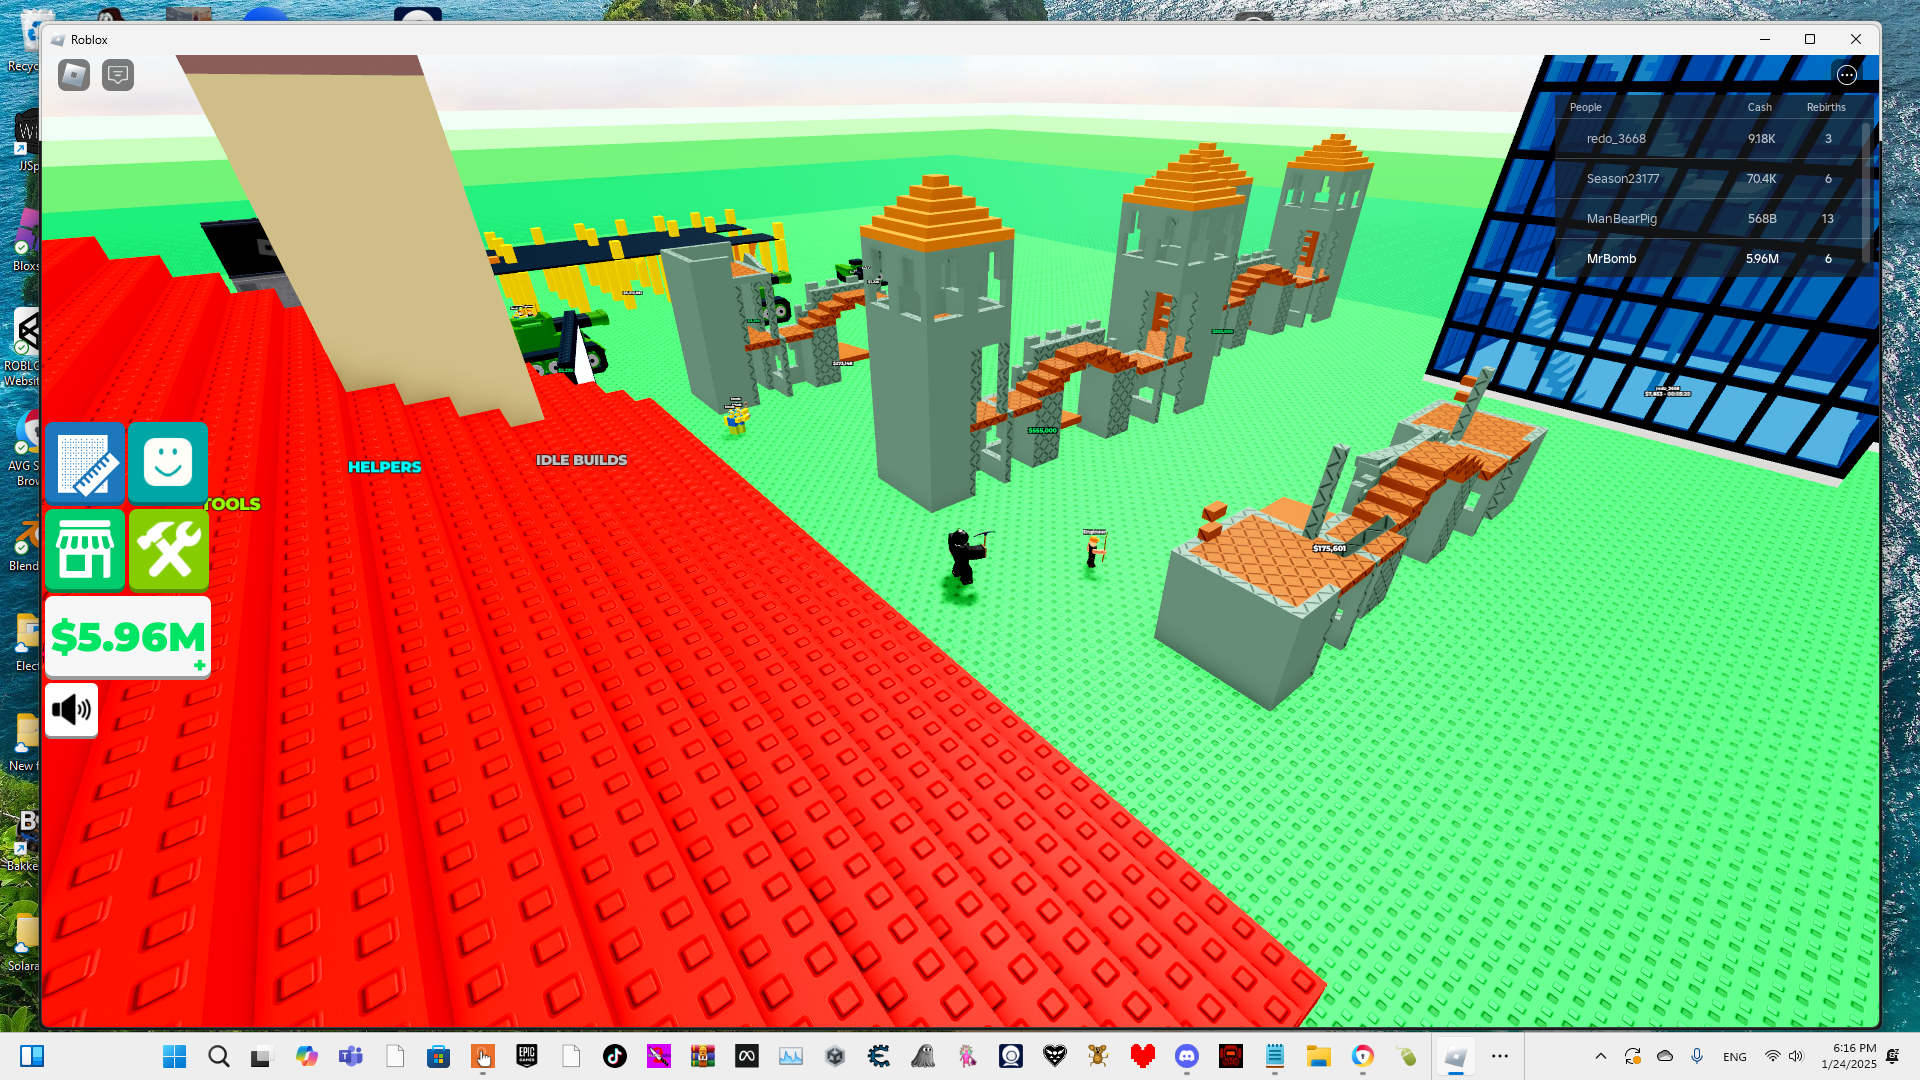Click the green plus on the cash panel
Viewport: 1920px width, 1080px height.
(x=199, y=665)
